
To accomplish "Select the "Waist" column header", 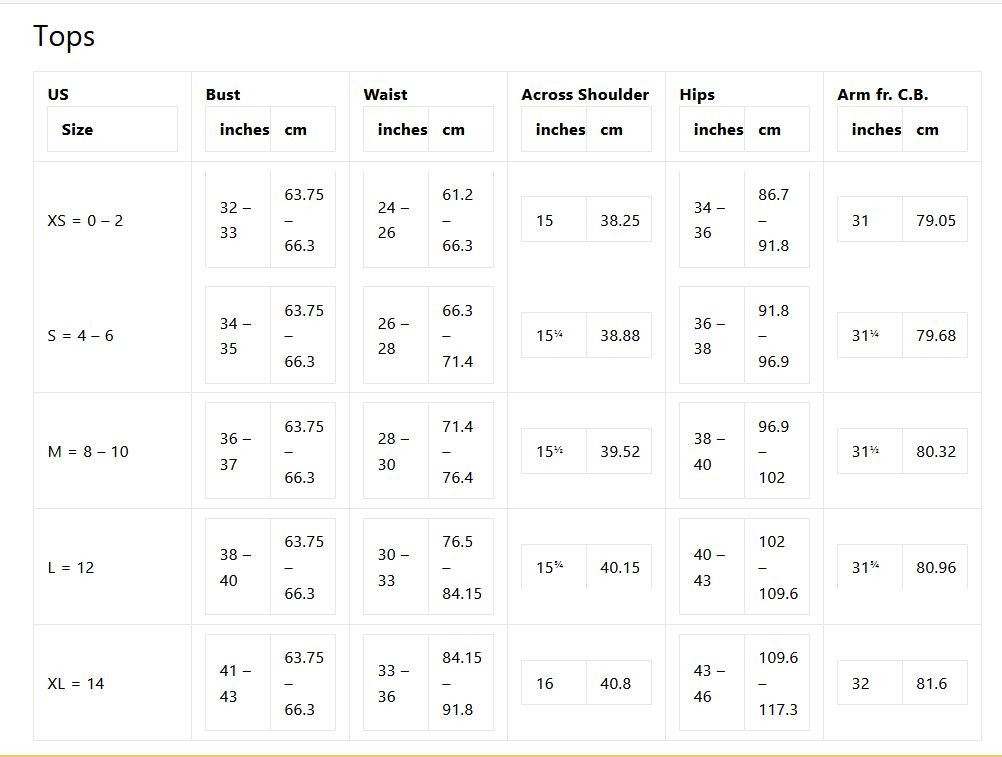I will [385, 94].
